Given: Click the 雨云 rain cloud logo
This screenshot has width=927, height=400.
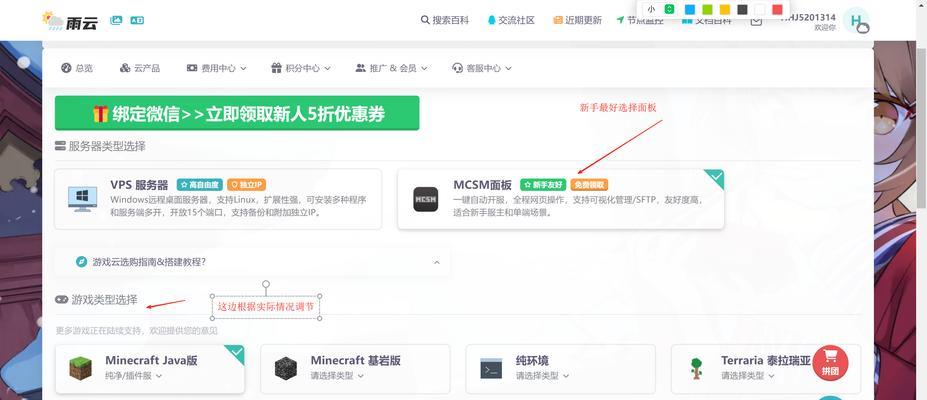Looking at the screenshot, I should 72,20.
